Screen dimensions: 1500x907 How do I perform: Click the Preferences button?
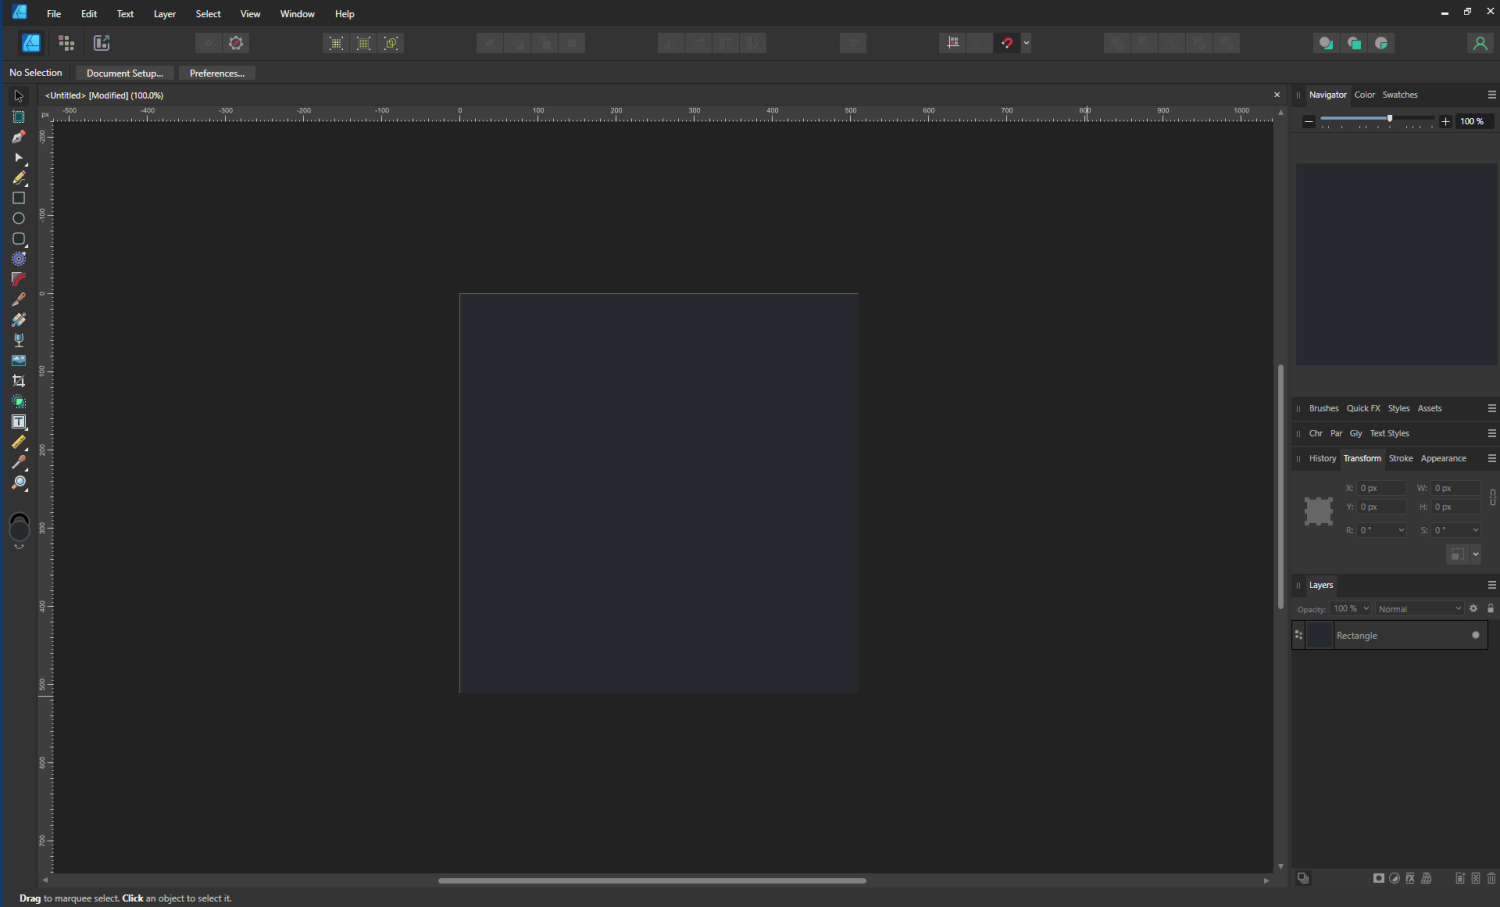tap(217, 72)
